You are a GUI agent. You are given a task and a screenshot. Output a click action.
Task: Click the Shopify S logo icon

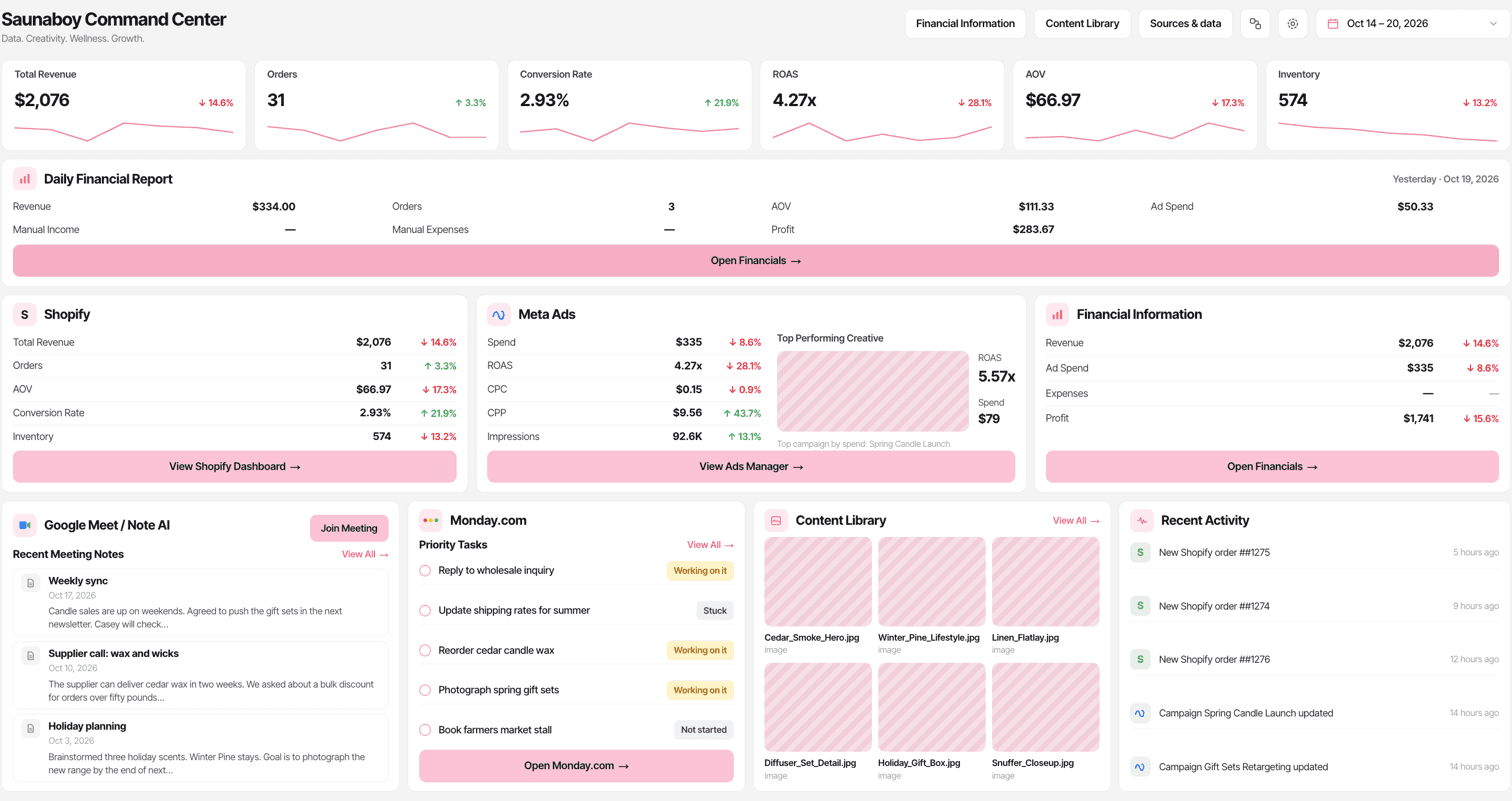point(25,314)
